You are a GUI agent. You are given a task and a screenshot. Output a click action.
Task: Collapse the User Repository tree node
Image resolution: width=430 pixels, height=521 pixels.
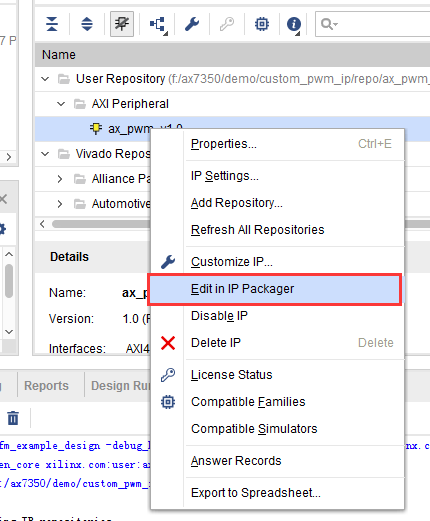click(45, 79)
